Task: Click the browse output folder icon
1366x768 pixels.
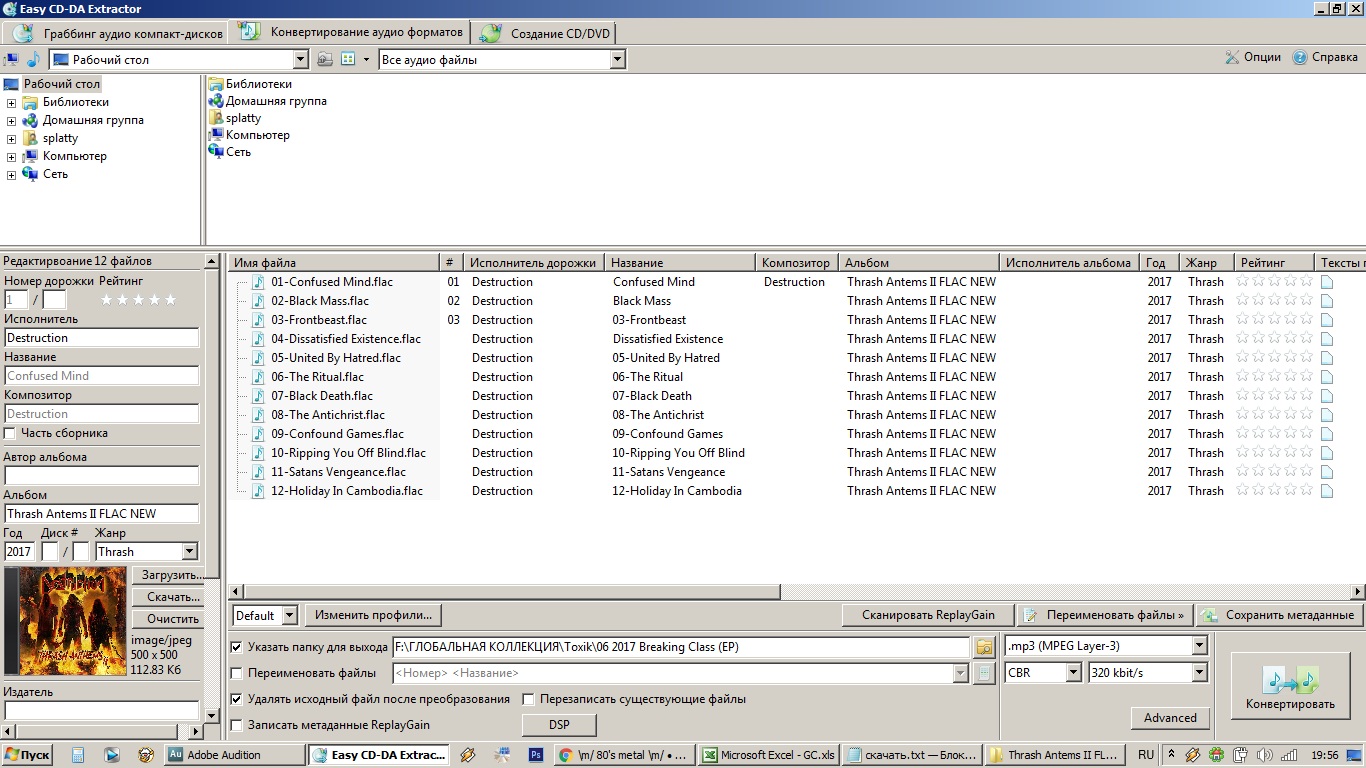Action: (984, 647)
